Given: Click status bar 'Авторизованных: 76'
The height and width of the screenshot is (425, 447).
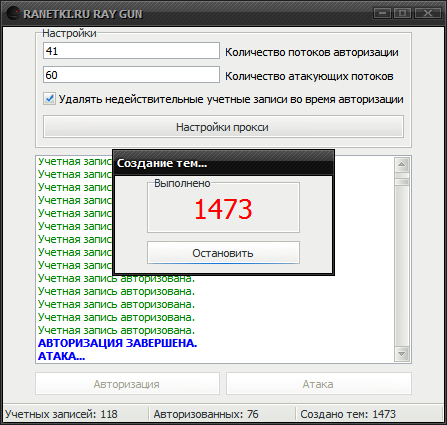Looking at the screenshot, I should pos(206,414).
